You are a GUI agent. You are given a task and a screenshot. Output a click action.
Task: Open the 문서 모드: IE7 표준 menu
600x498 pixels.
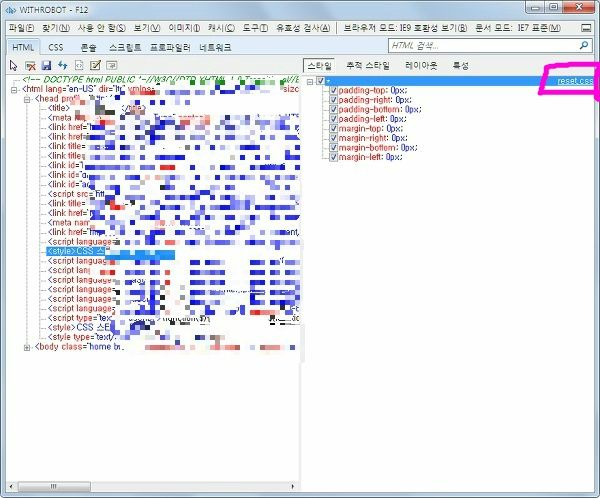pos(518,28)
